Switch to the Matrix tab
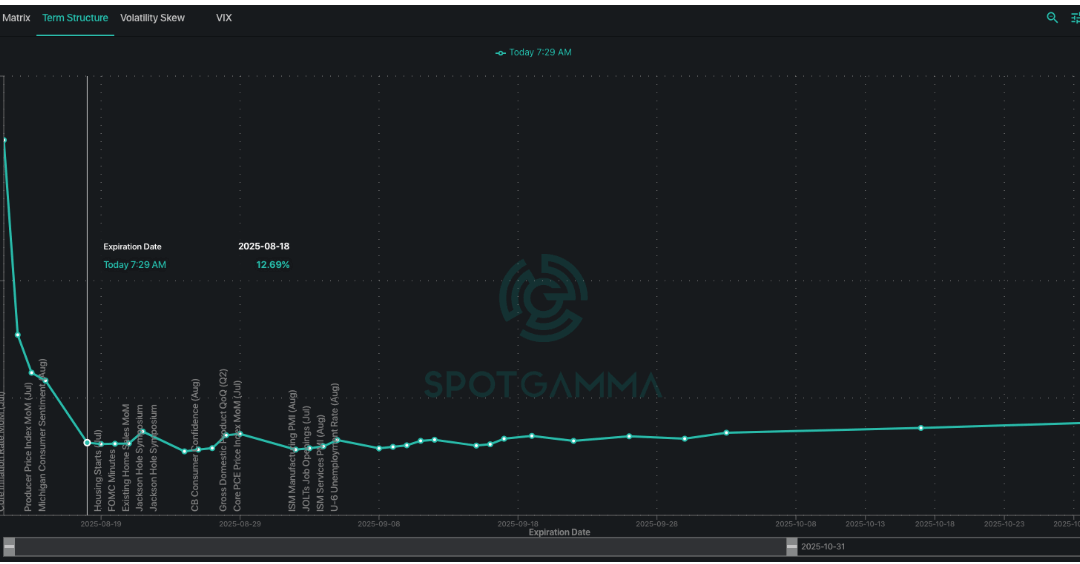This screenshot has width=1080, height=564. tap(16, 18)
